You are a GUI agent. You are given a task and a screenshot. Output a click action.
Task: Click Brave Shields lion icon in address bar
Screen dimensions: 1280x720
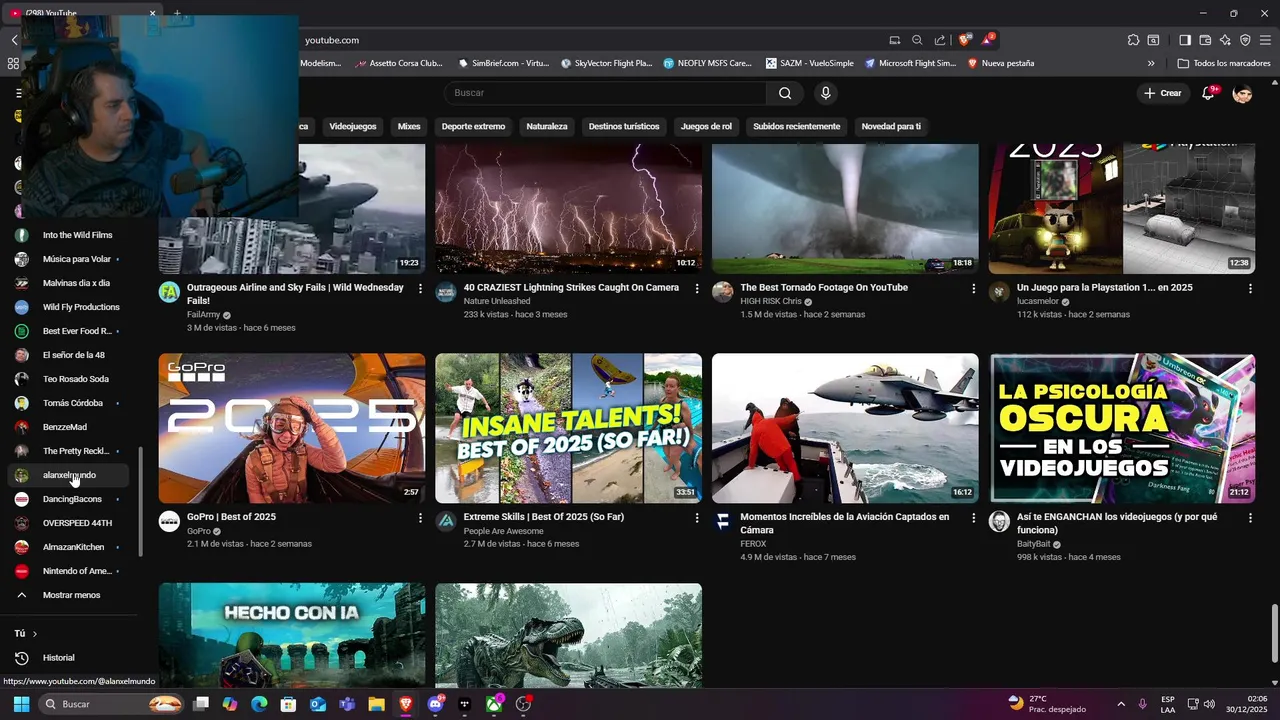coord(964,40)
